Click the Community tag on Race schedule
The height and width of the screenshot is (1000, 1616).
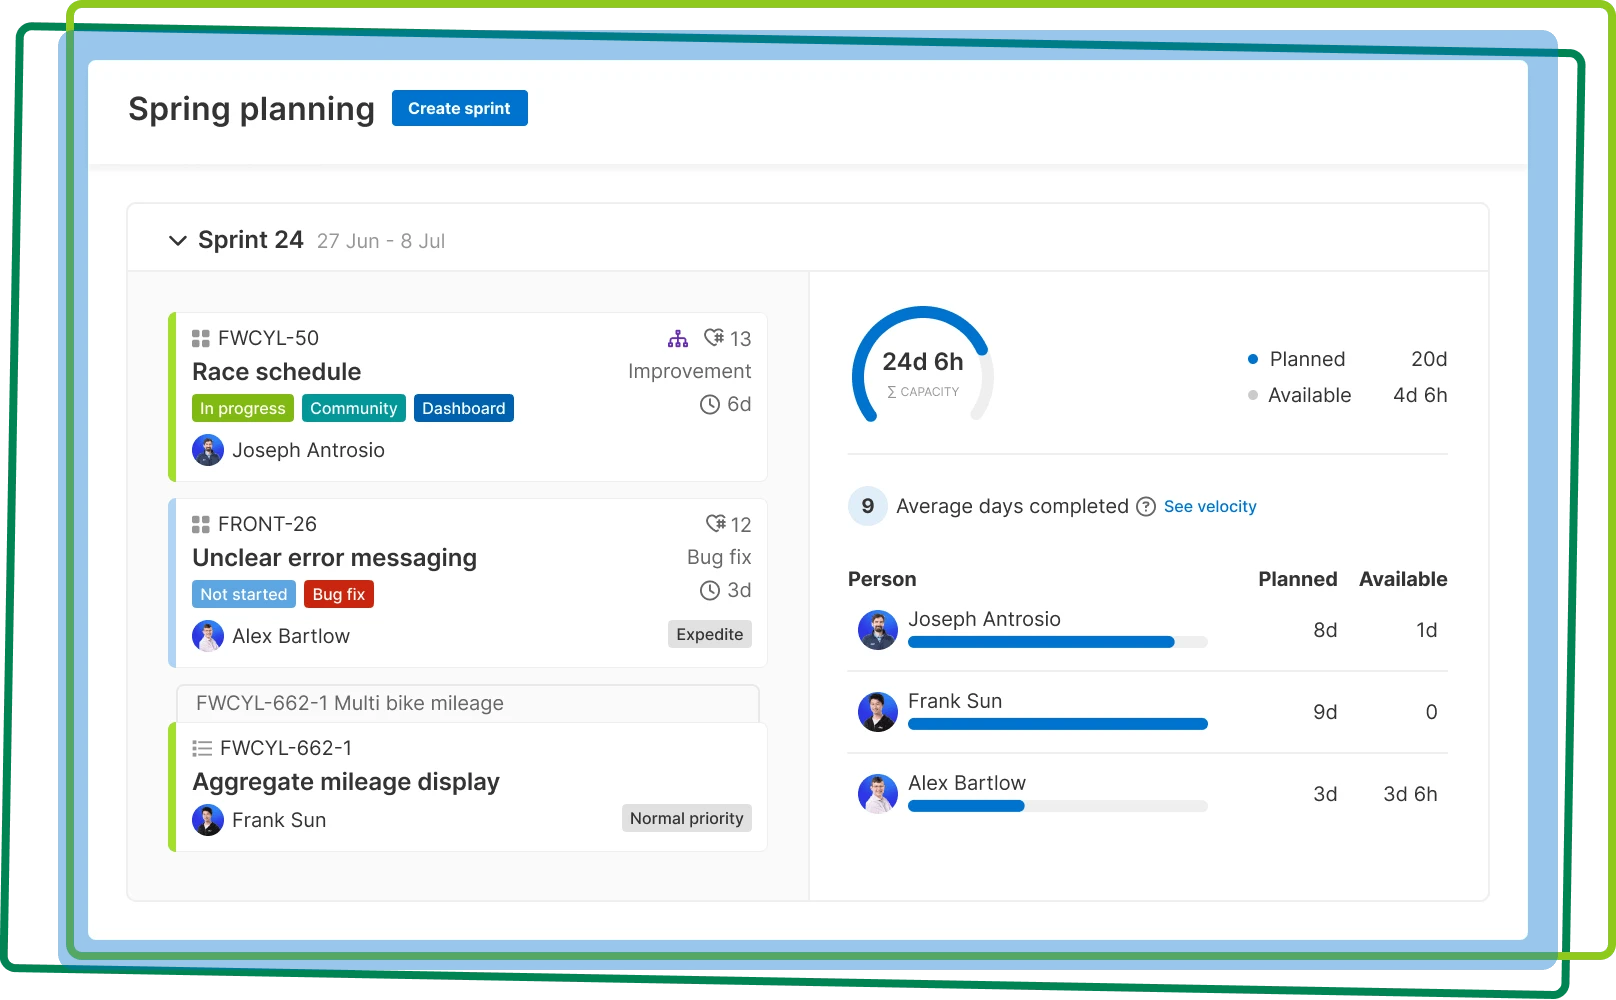point(354,408)
